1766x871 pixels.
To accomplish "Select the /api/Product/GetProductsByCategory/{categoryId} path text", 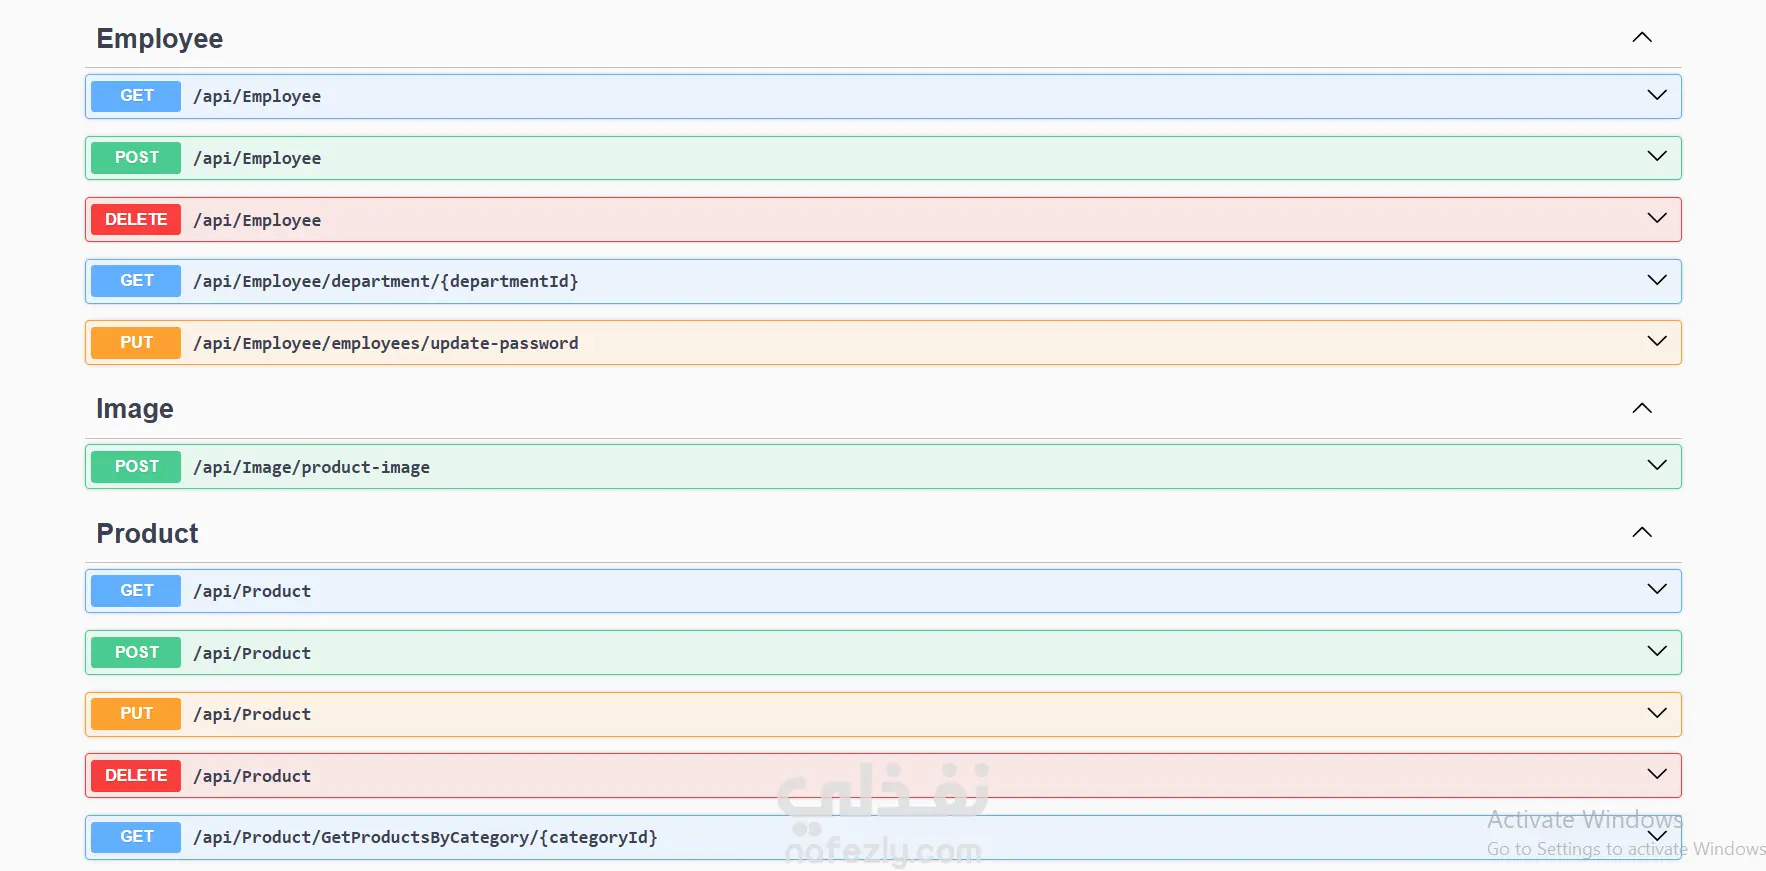I will [x=426, y=838].
